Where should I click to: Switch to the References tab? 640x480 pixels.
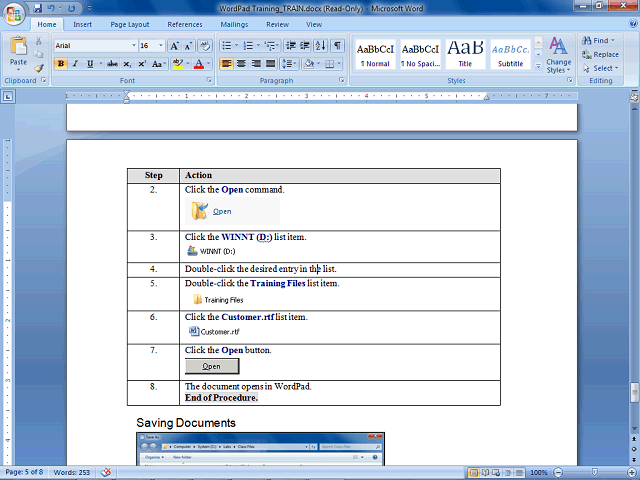(185, 24)
